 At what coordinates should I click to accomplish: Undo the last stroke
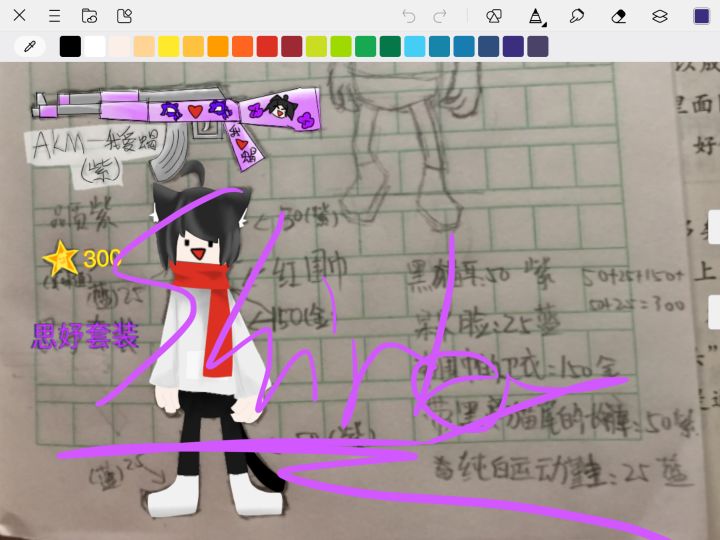click(408, 17)
